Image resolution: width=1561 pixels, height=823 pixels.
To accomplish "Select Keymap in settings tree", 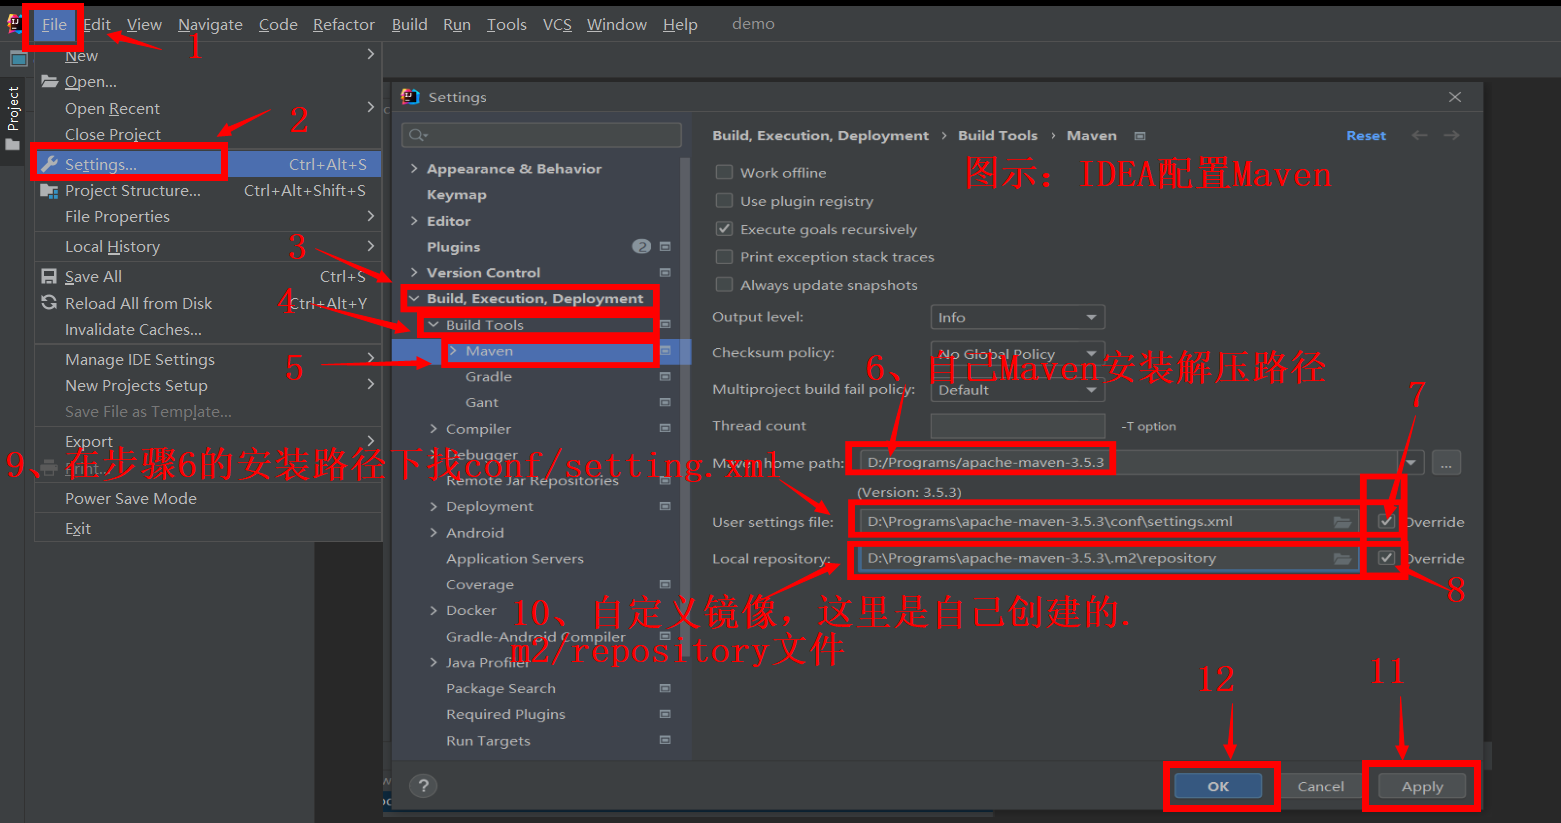I will pos(456,194).
